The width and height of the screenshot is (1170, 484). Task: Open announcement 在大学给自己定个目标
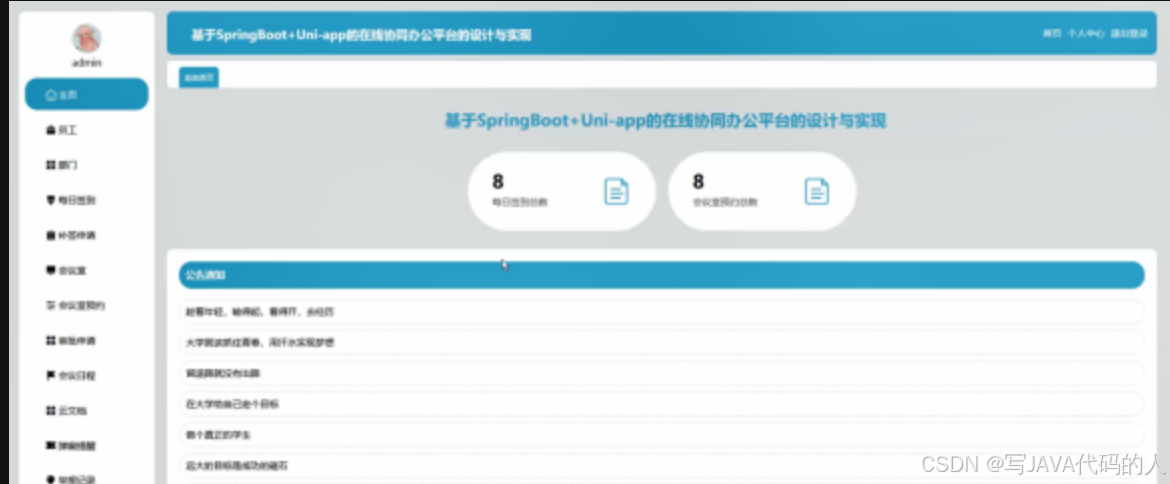661,403
